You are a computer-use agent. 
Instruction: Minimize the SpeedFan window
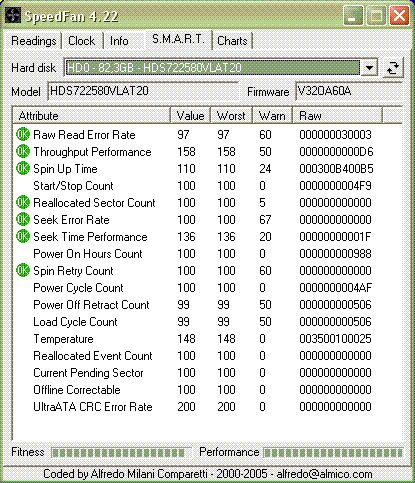click(x=353, y=15)
